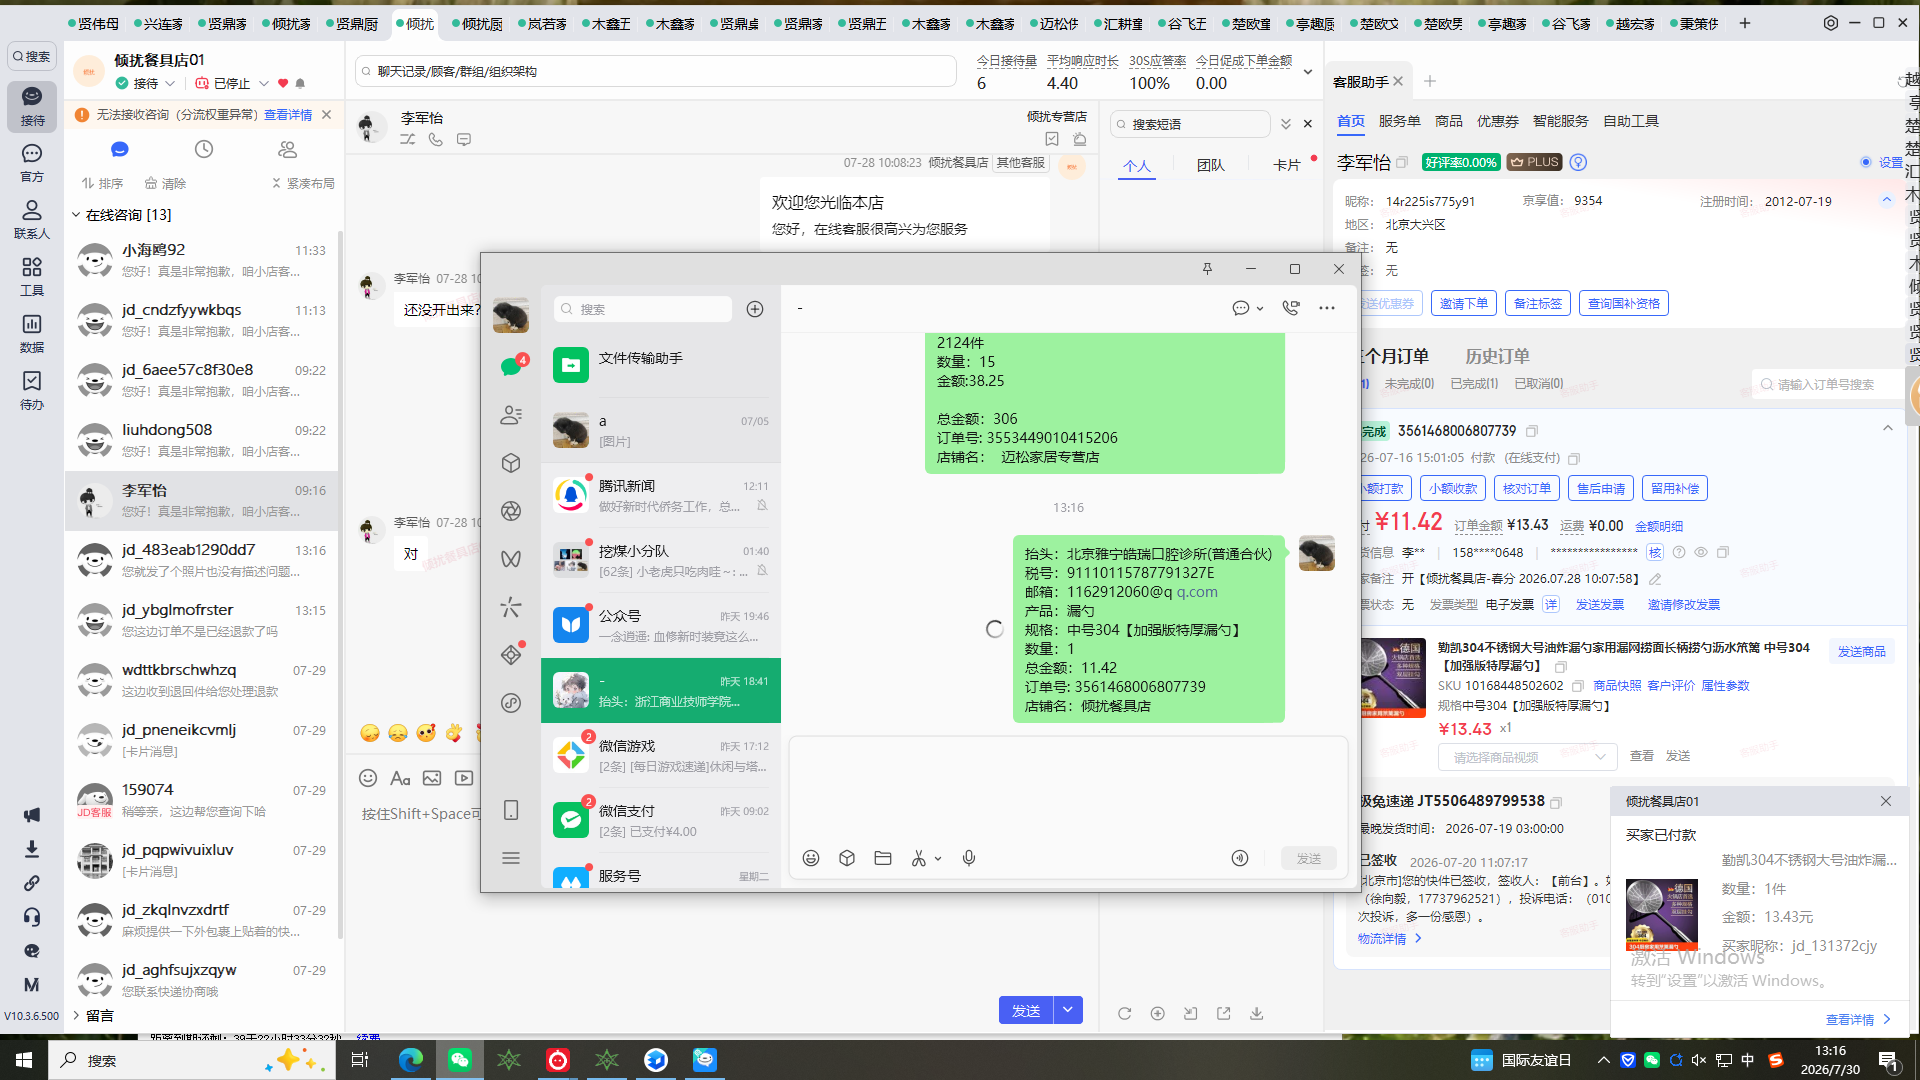
Task: Toggle the bell notification icon beside 已停止
Action: tap(300, 84)
